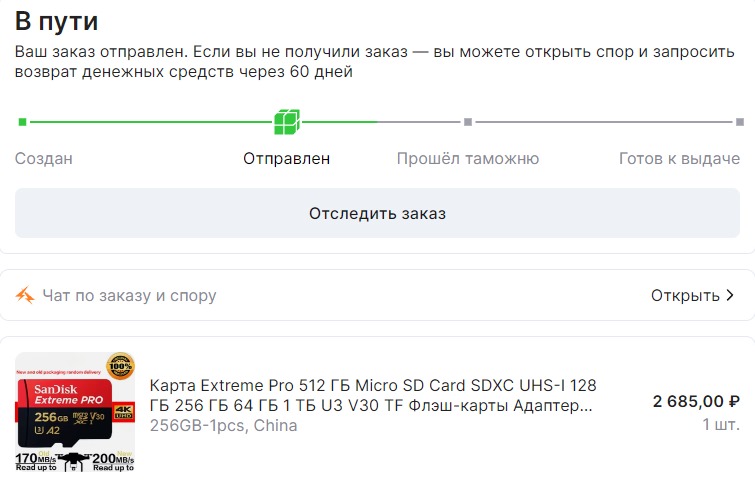Image resolution: width=755 pixels, height=481 pixels.
Task: Click the green Создан step marker
Action: (x=22, y=123)
